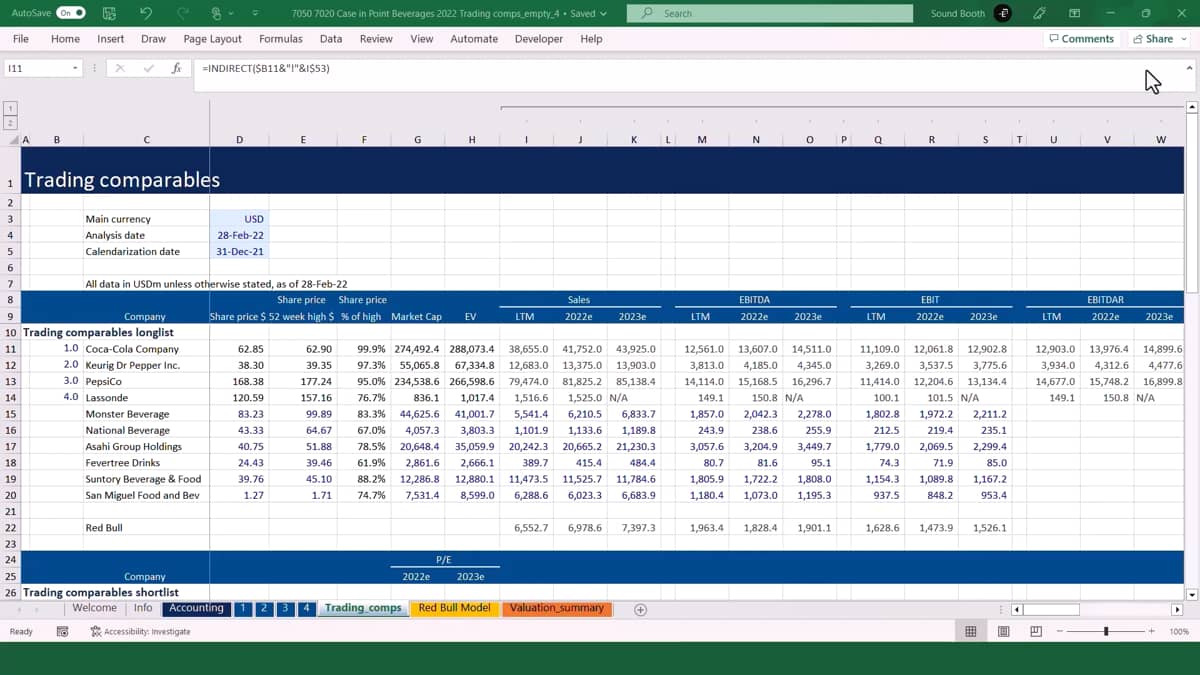This screenshot has height=675, width=1200.
Task: Click the zoom slider handle
Action: 1106,632
